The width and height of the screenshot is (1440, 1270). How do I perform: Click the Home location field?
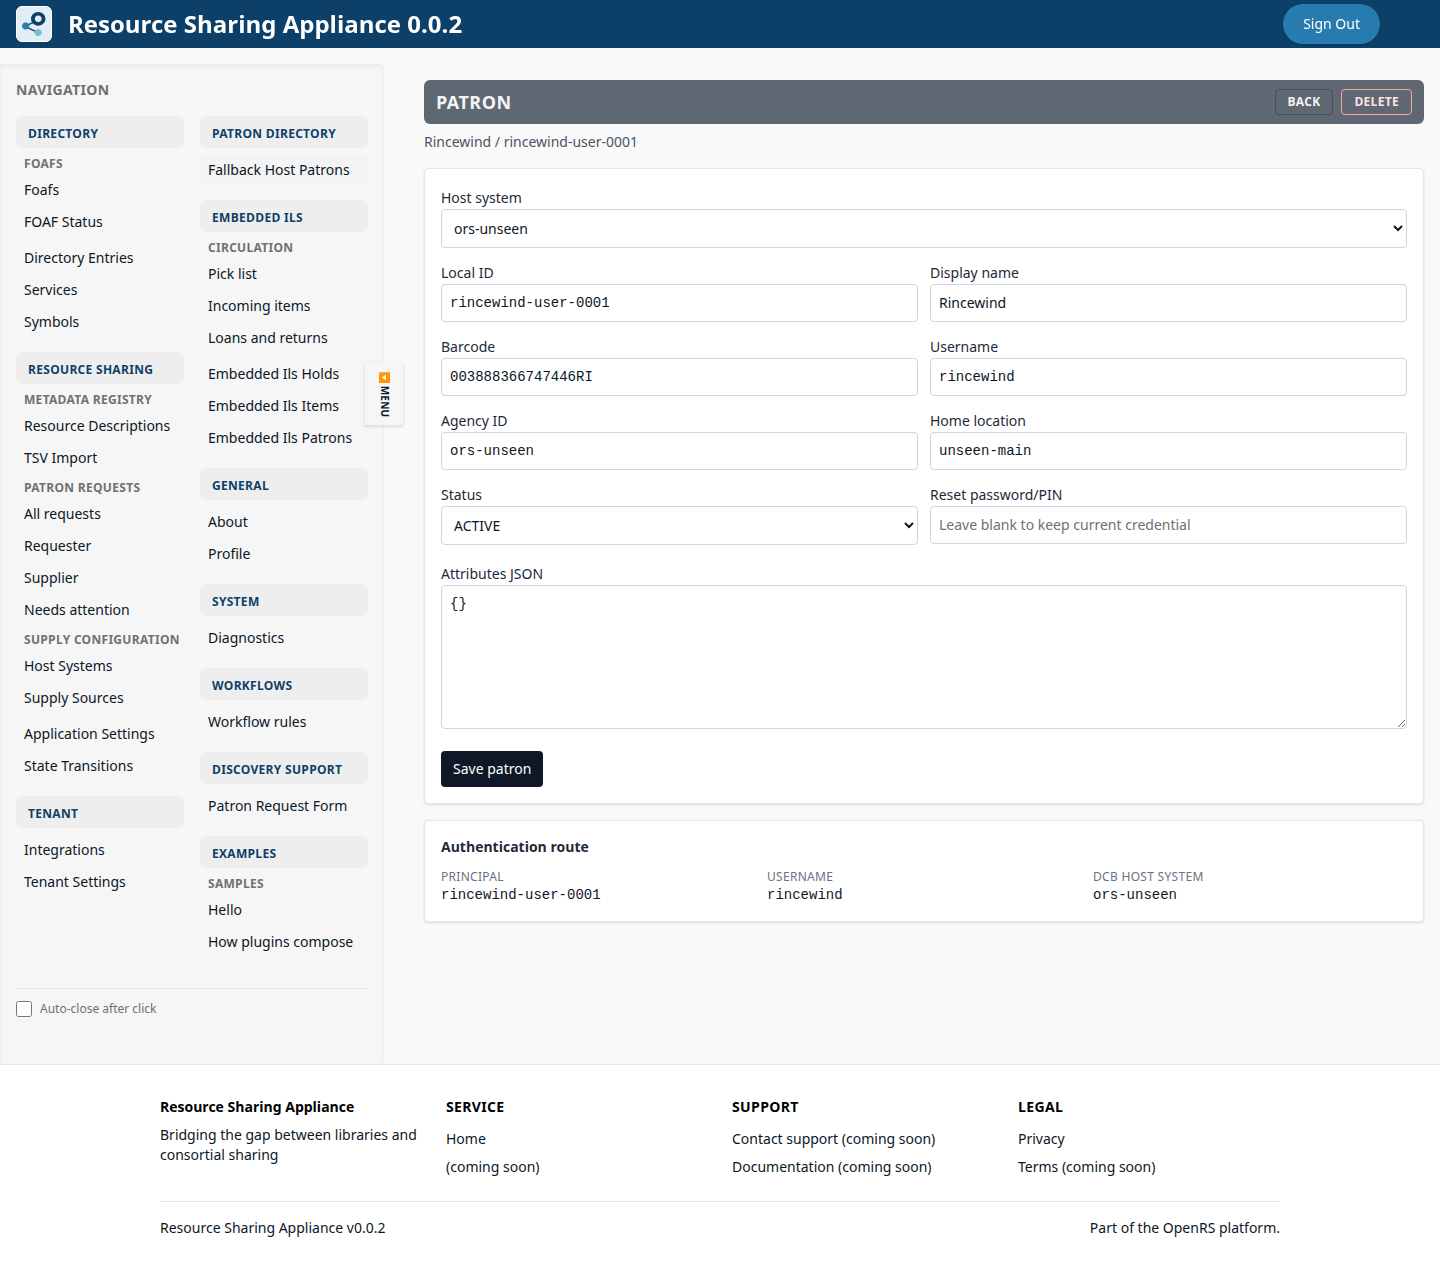coord(1168,451)
